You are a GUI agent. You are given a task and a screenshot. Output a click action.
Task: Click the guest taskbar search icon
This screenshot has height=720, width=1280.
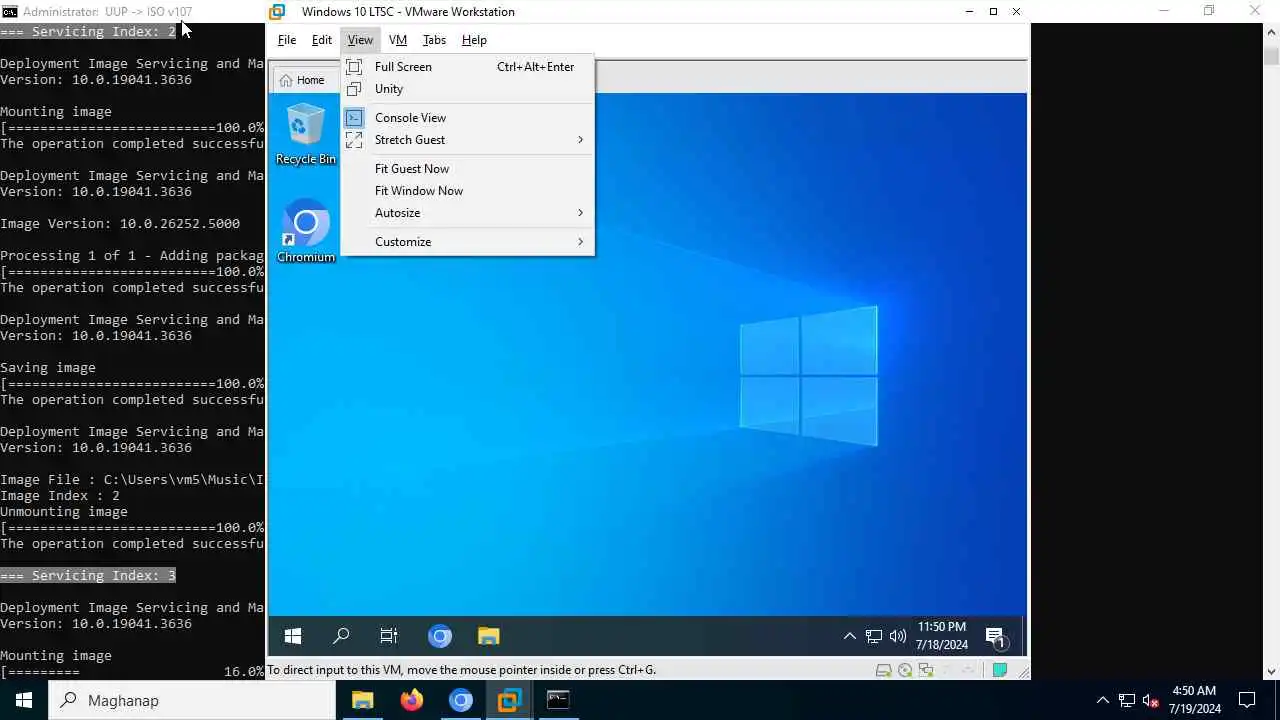click(x=341, y=636)
